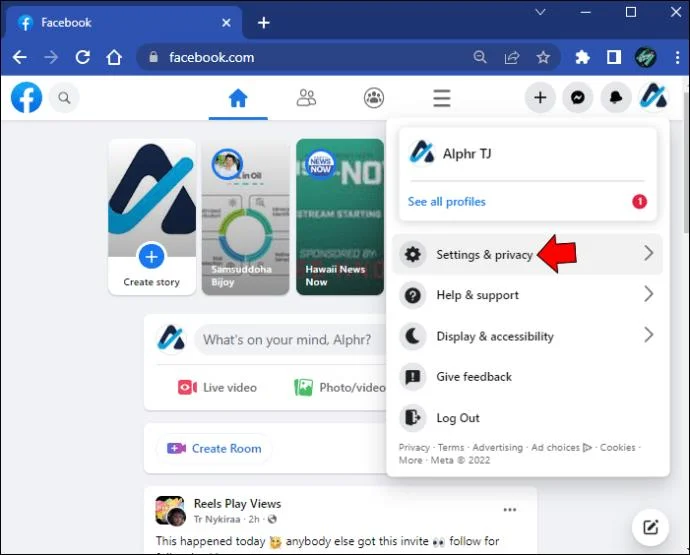Bookmark this page with star icon
This screenshot has height=555, width=690.
tap(543, 57)
